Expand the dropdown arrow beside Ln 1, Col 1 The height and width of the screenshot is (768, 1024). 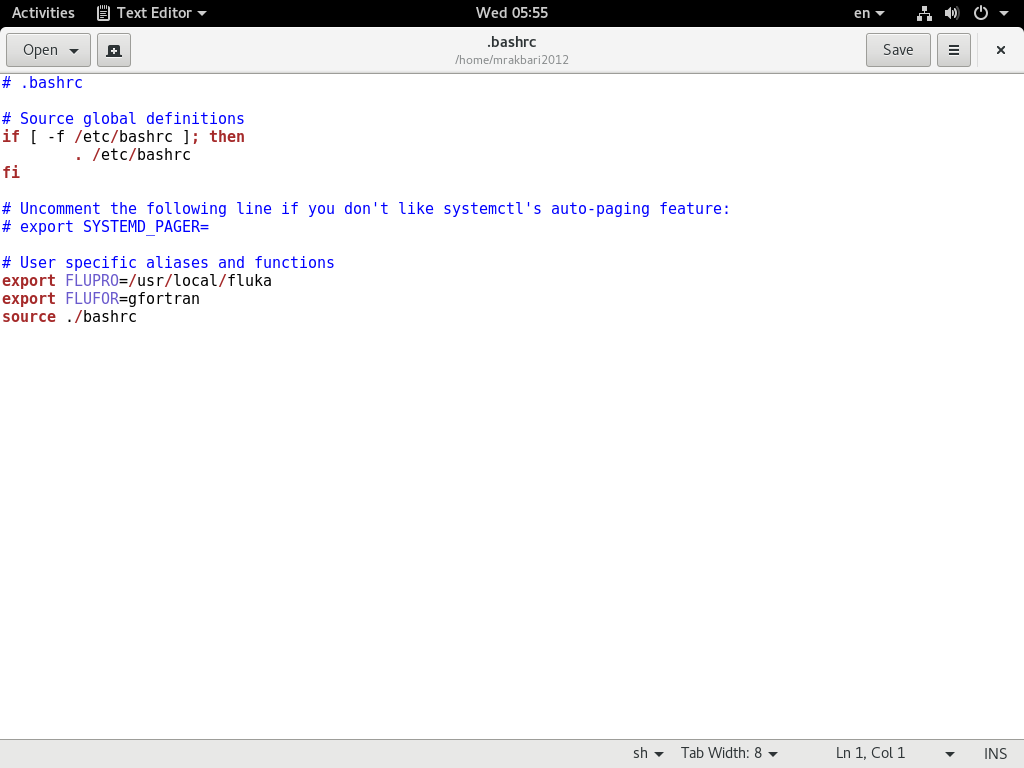click(950, 754)
